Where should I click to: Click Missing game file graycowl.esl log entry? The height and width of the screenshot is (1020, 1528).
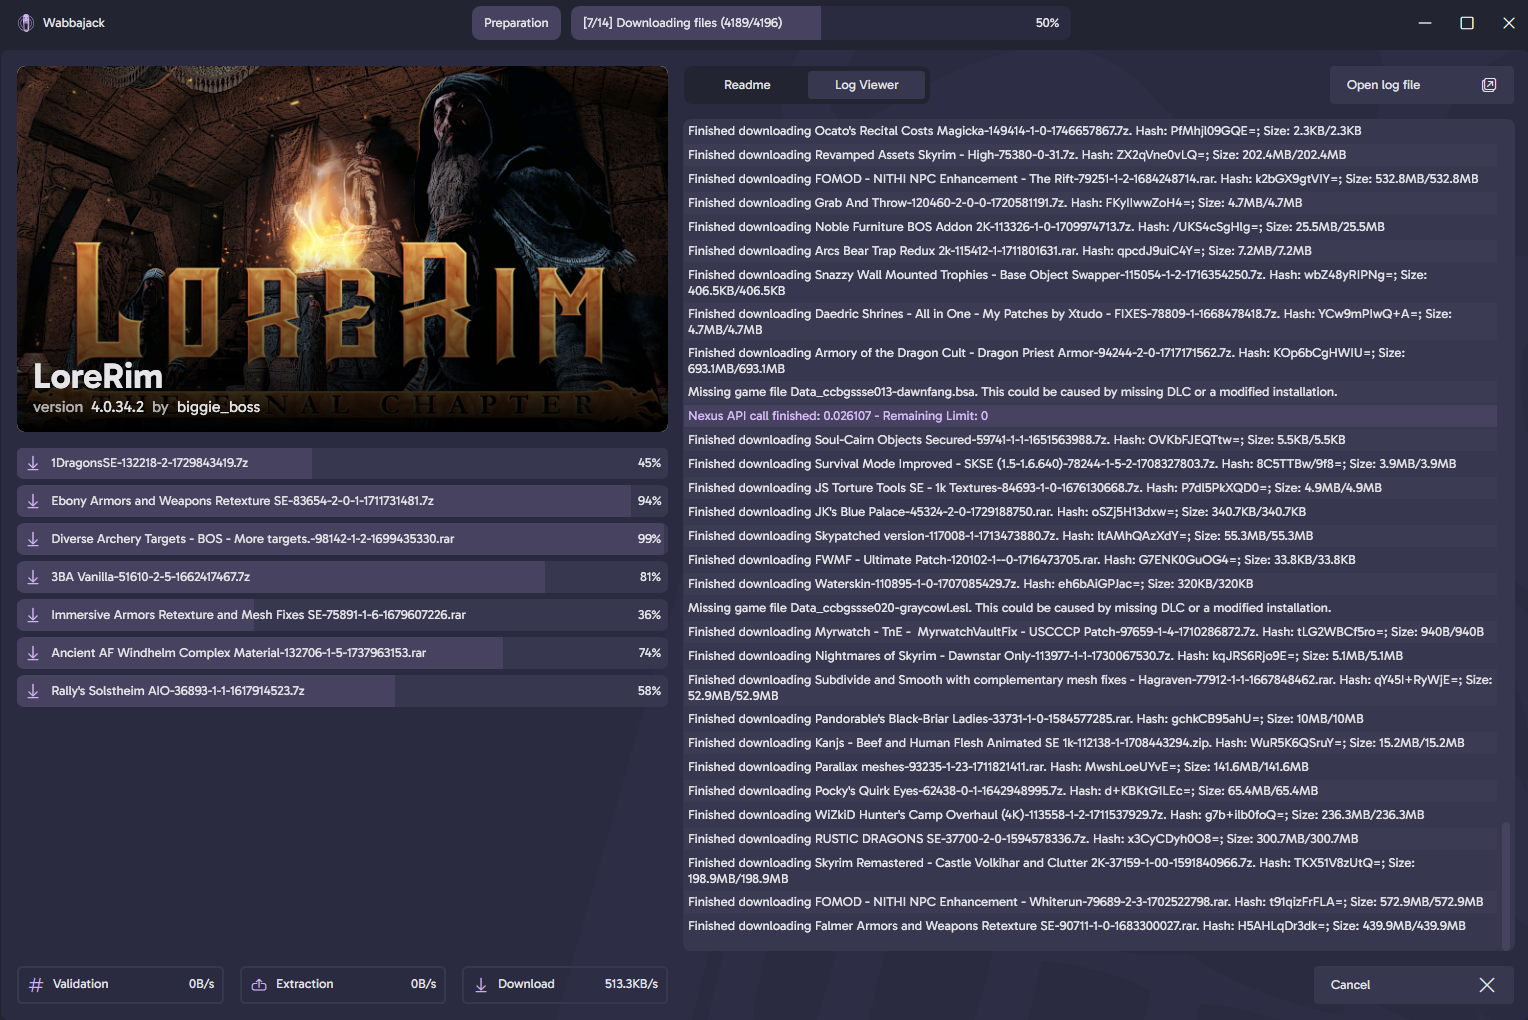click(x=1090, y=608)
